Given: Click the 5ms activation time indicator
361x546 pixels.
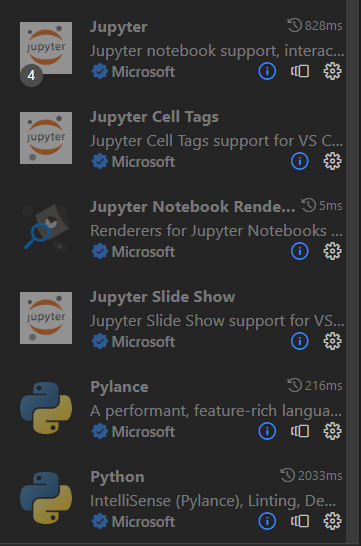Looking at the screenshot, I should tap(322, 205).
